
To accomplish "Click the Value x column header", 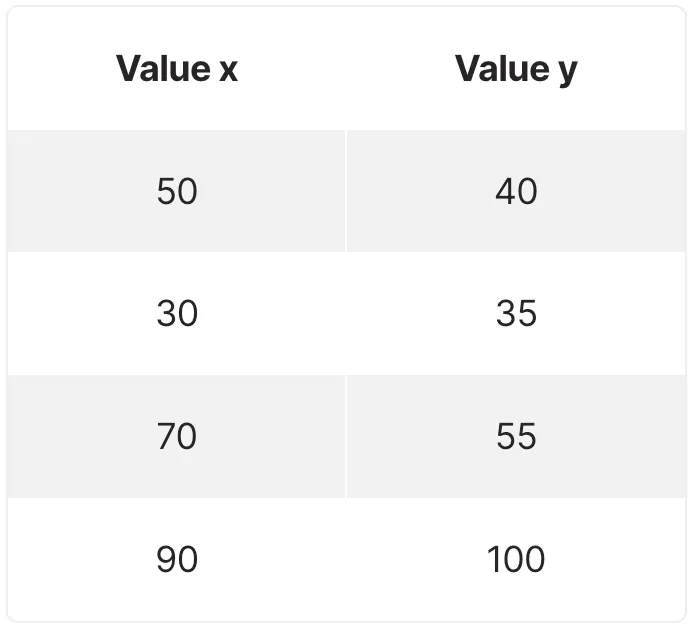I will pyautogui.click(x=177, y=69).
